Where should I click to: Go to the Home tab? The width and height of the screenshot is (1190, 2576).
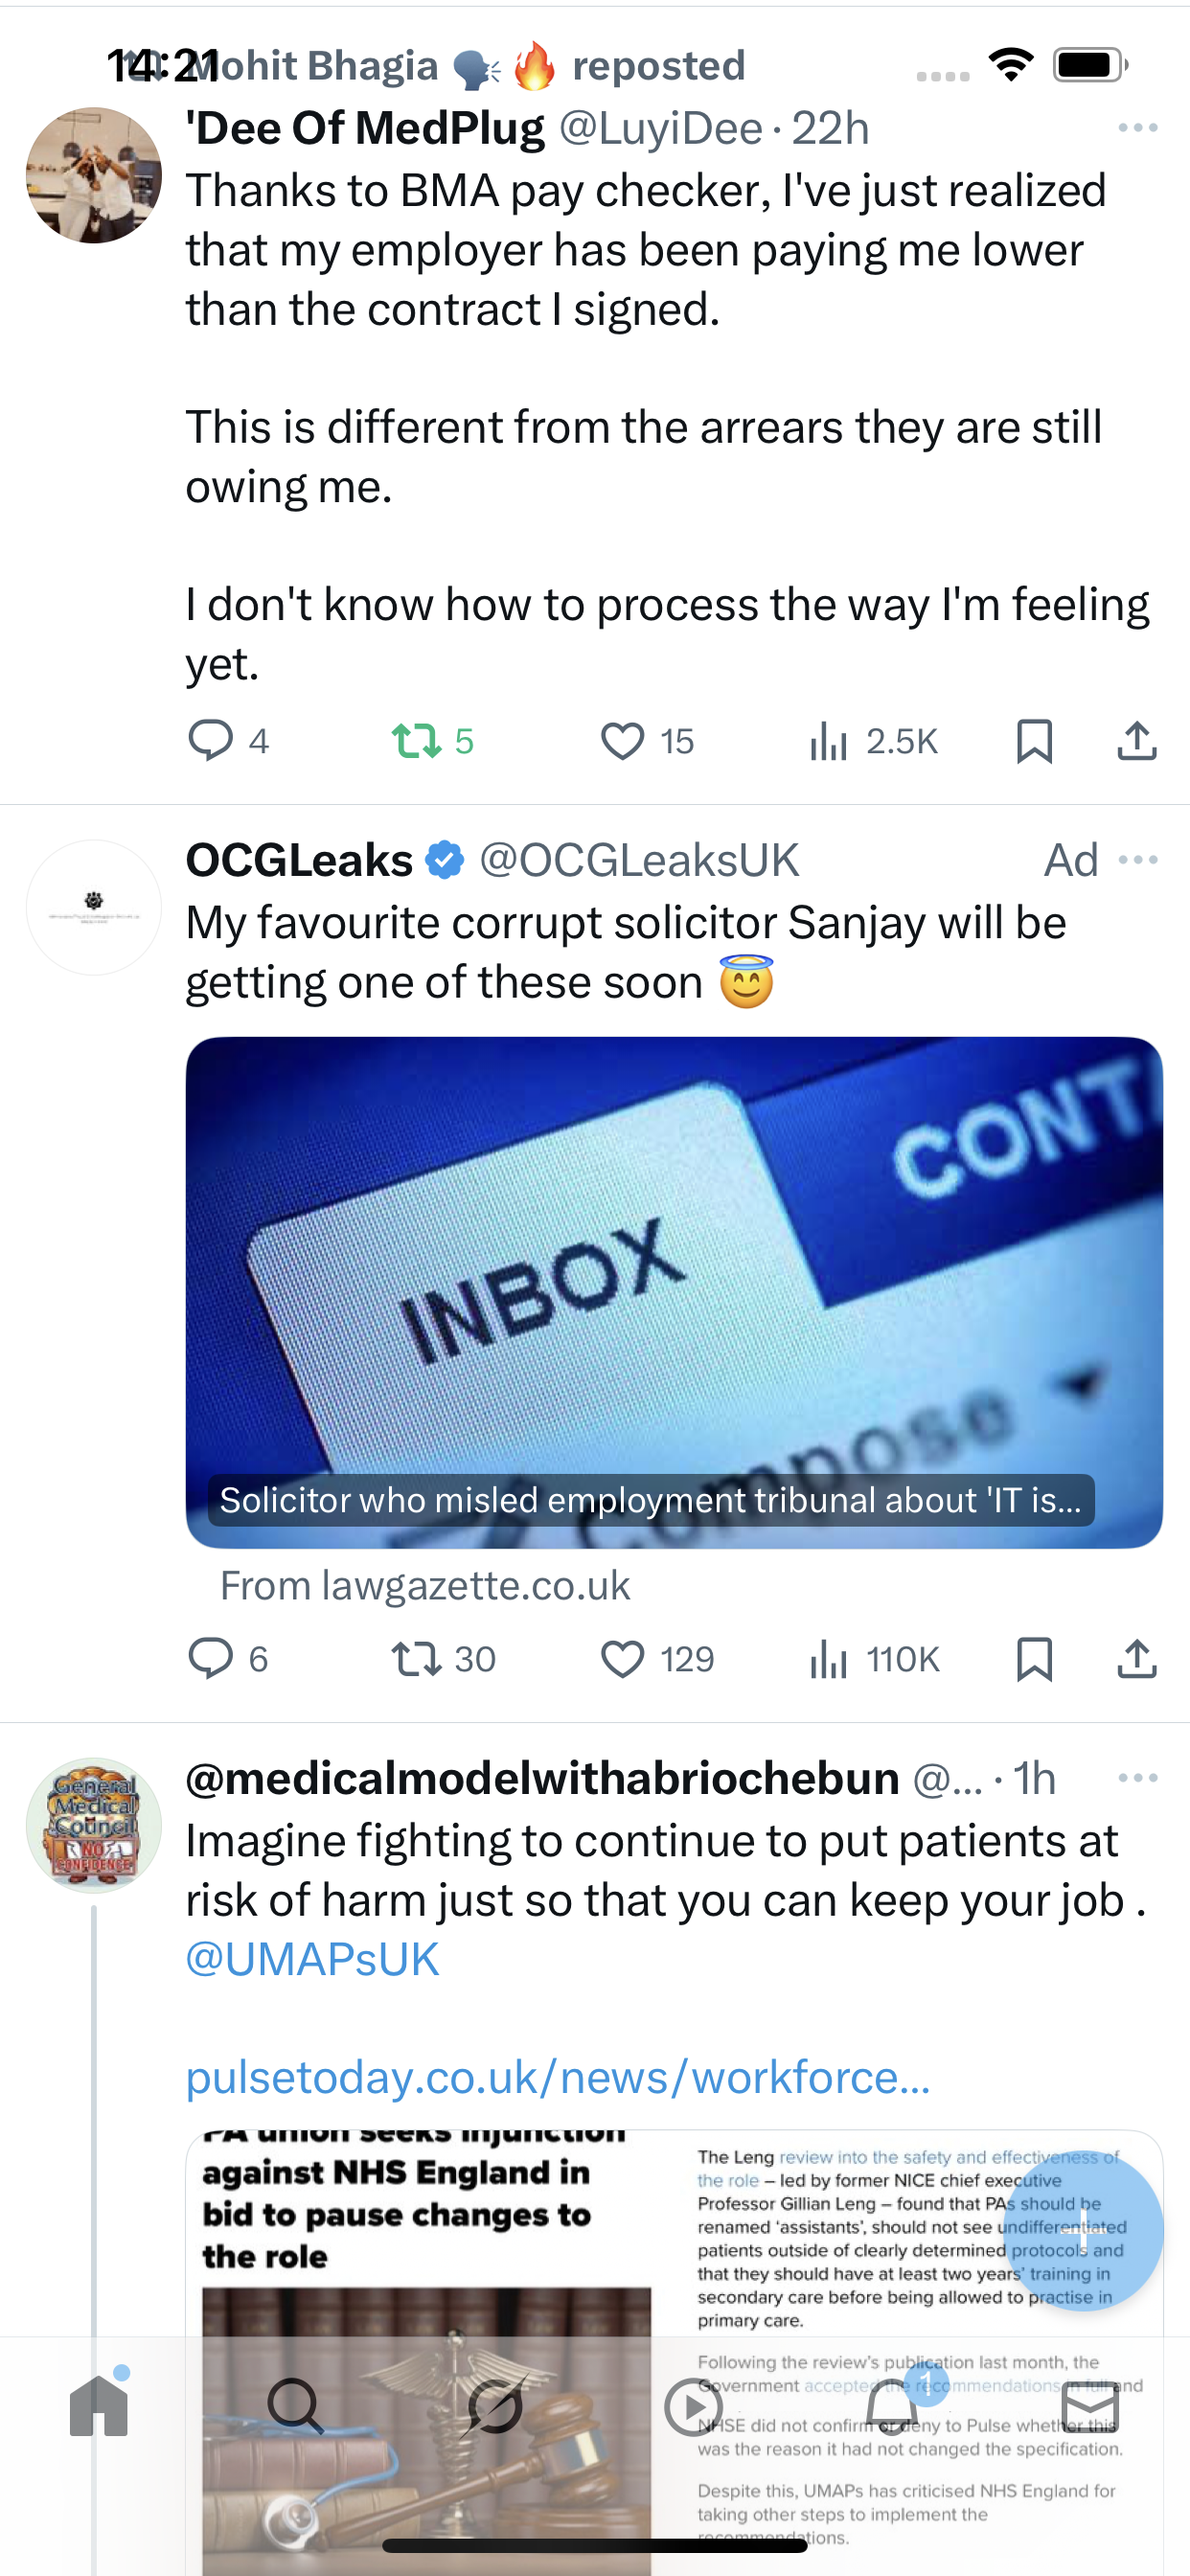(x=99, y=2407)
